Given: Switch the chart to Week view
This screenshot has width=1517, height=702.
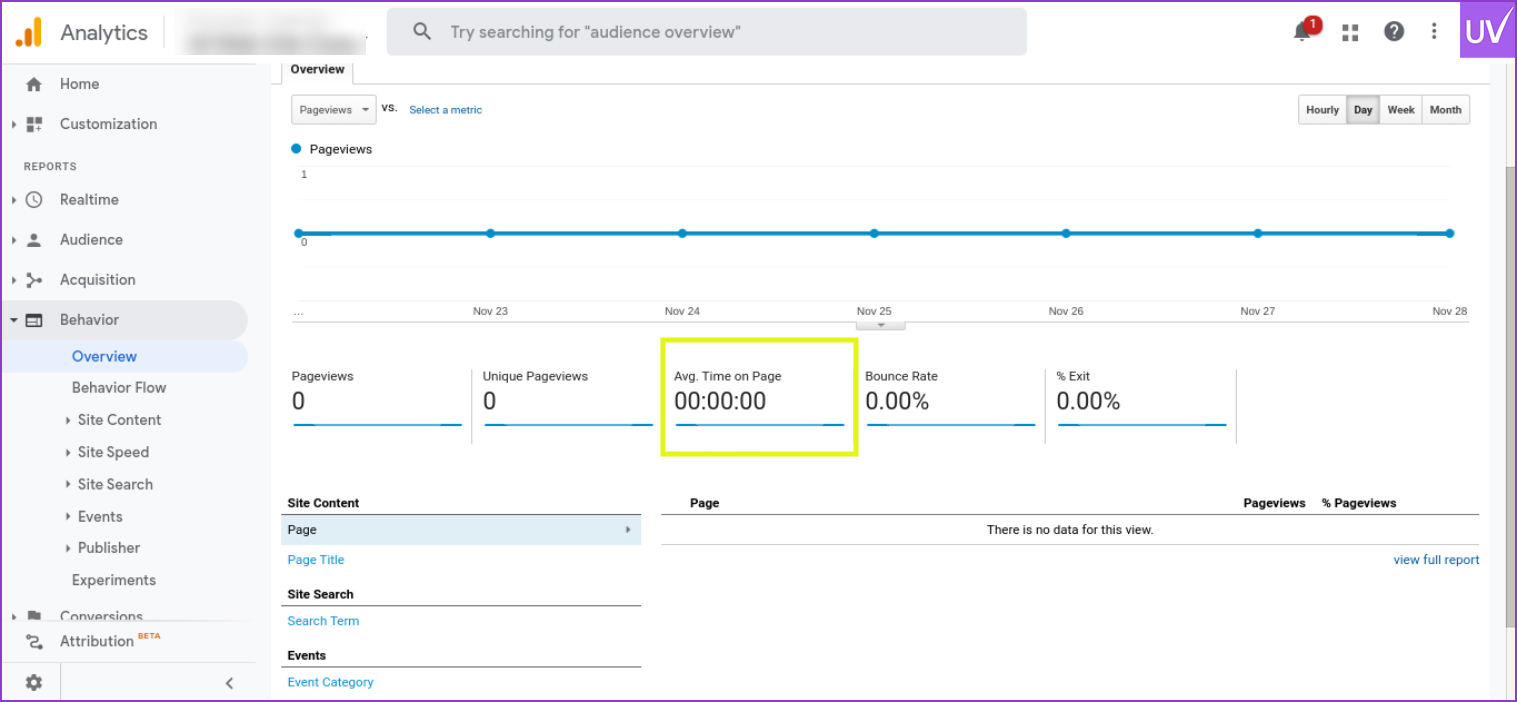Looking at the screenshot, I should (1400, 110).
